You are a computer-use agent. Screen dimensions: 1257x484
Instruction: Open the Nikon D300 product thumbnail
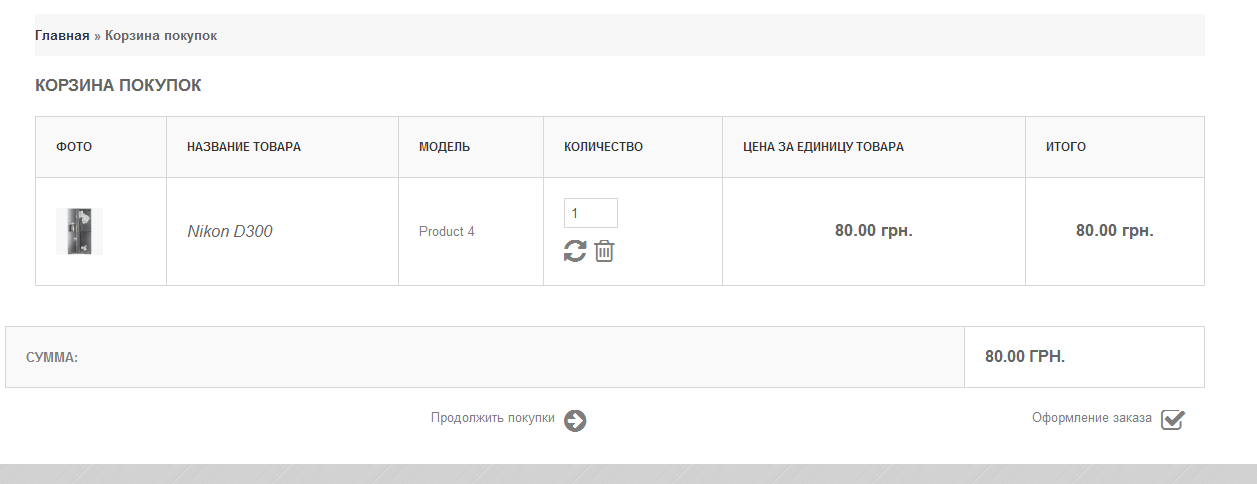79,231
